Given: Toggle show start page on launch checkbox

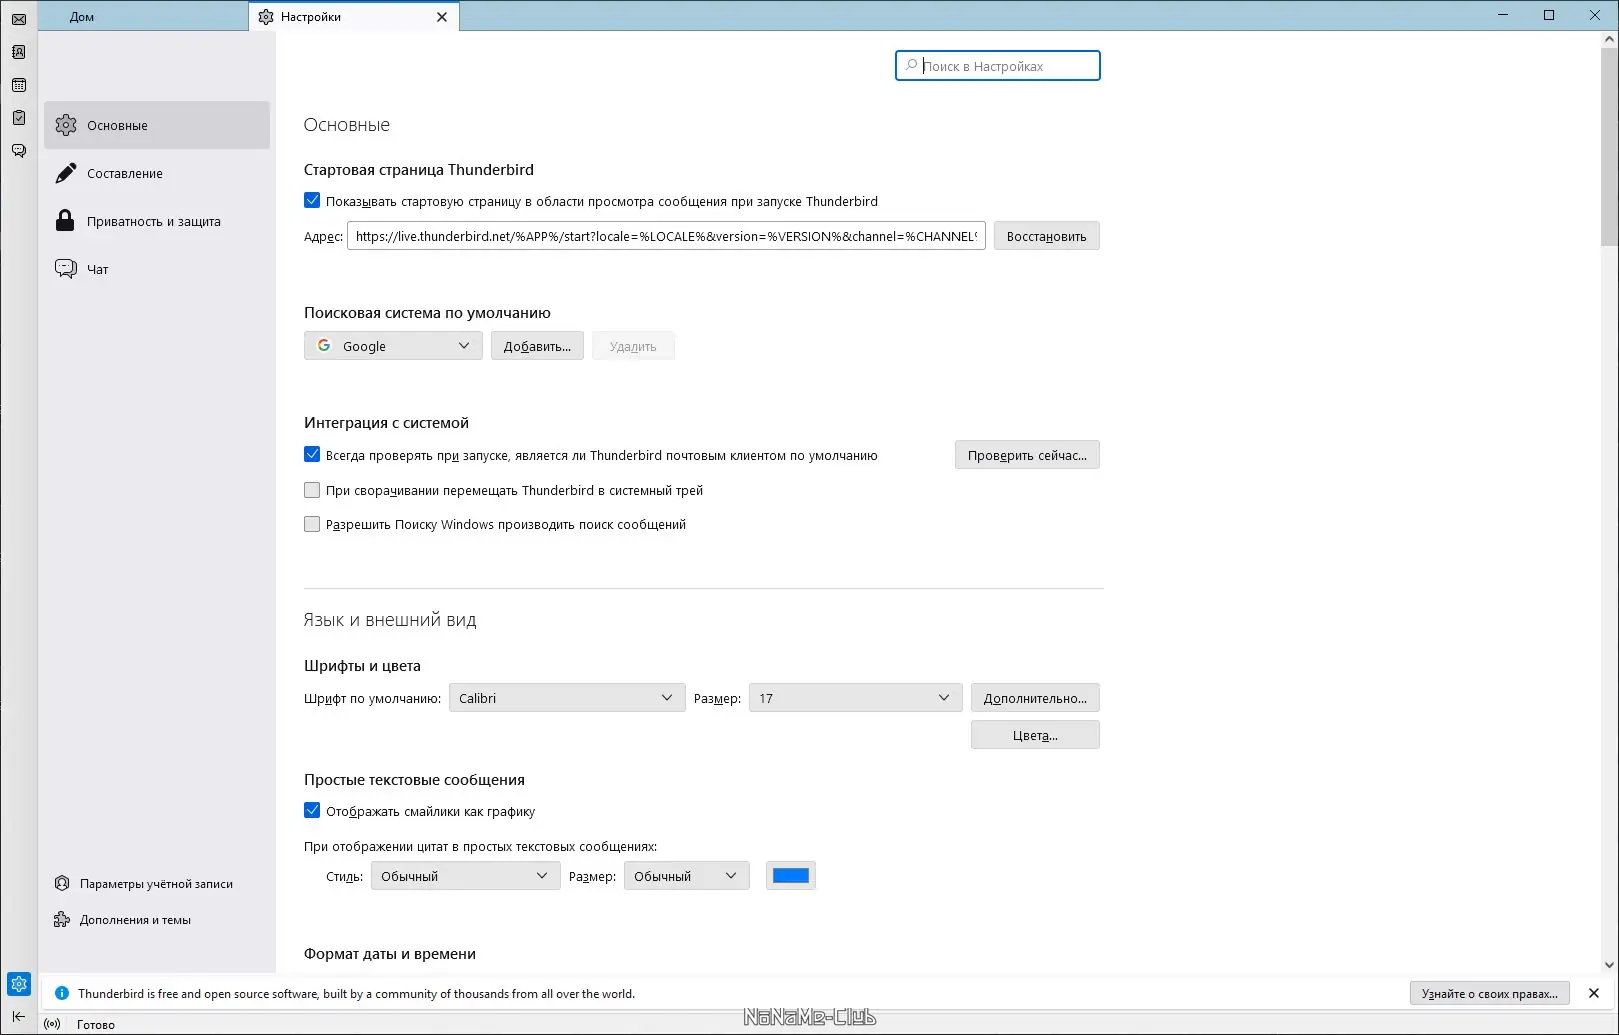Looking at the screenshot, I should pyautogui.click(x=312, y=200).
